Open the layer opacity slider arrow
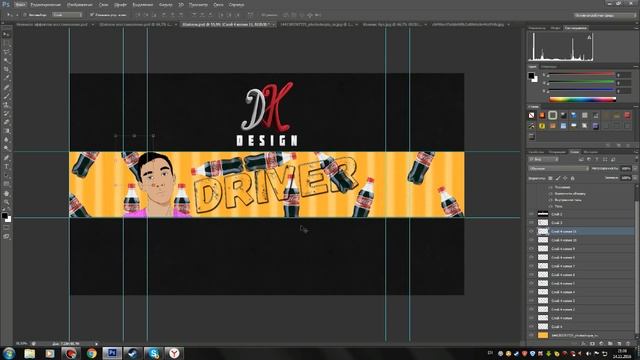Viewport: 640px width, 360px height. 635,168
